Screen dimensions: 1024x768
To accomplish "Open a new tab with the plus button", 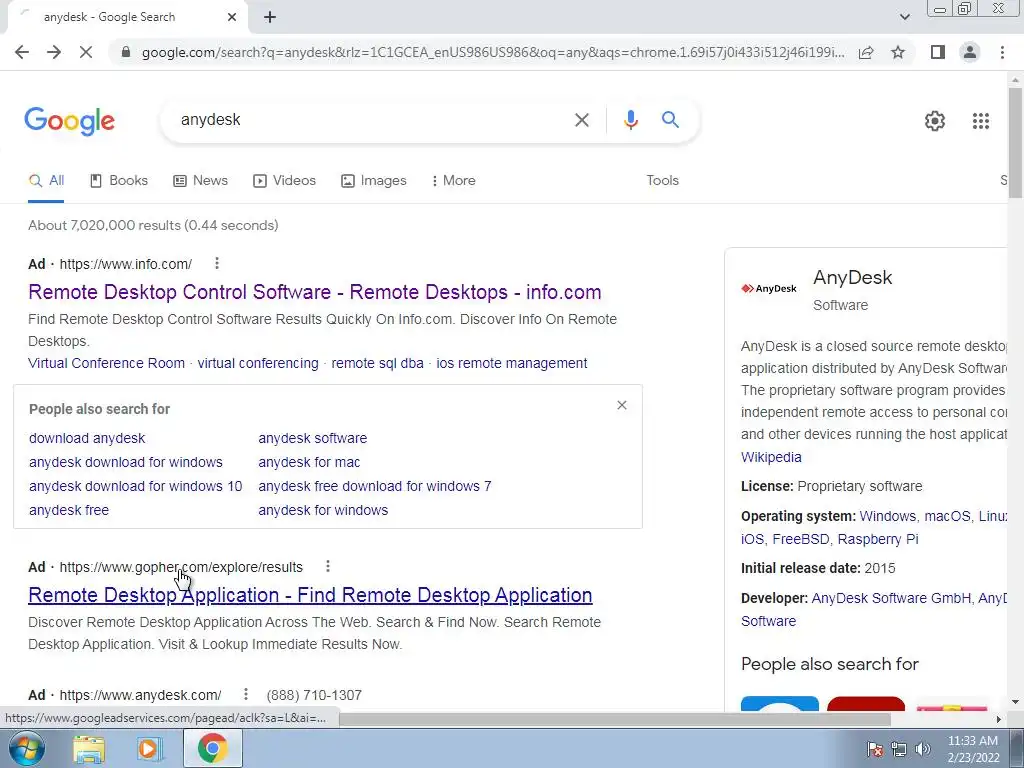I will [x=270, y=17].
